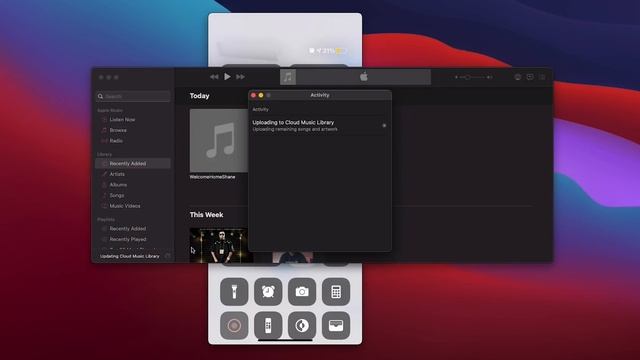Click Uploading to Cloud Music Library row

pyautogui.click(x=320, y=126)
